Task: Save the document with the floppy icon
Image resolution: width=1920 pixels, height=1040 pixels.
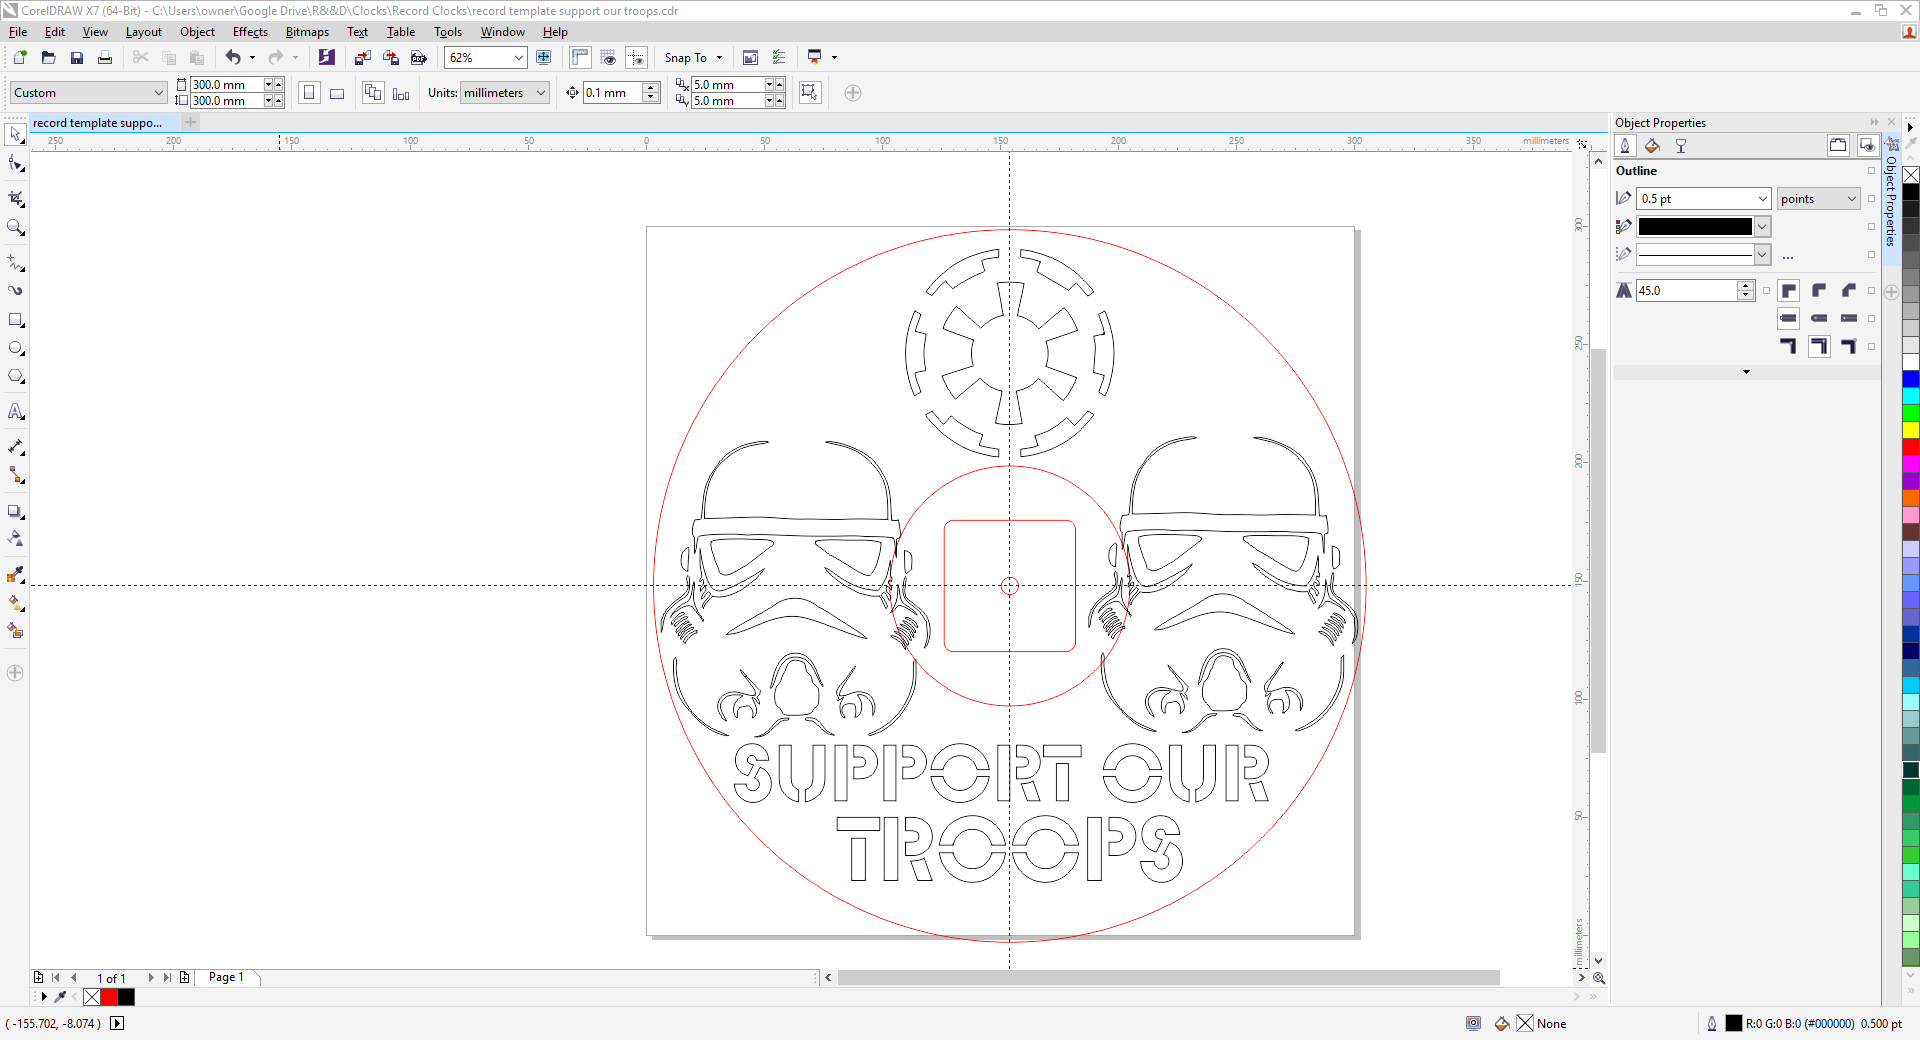Action: (77, 58)
